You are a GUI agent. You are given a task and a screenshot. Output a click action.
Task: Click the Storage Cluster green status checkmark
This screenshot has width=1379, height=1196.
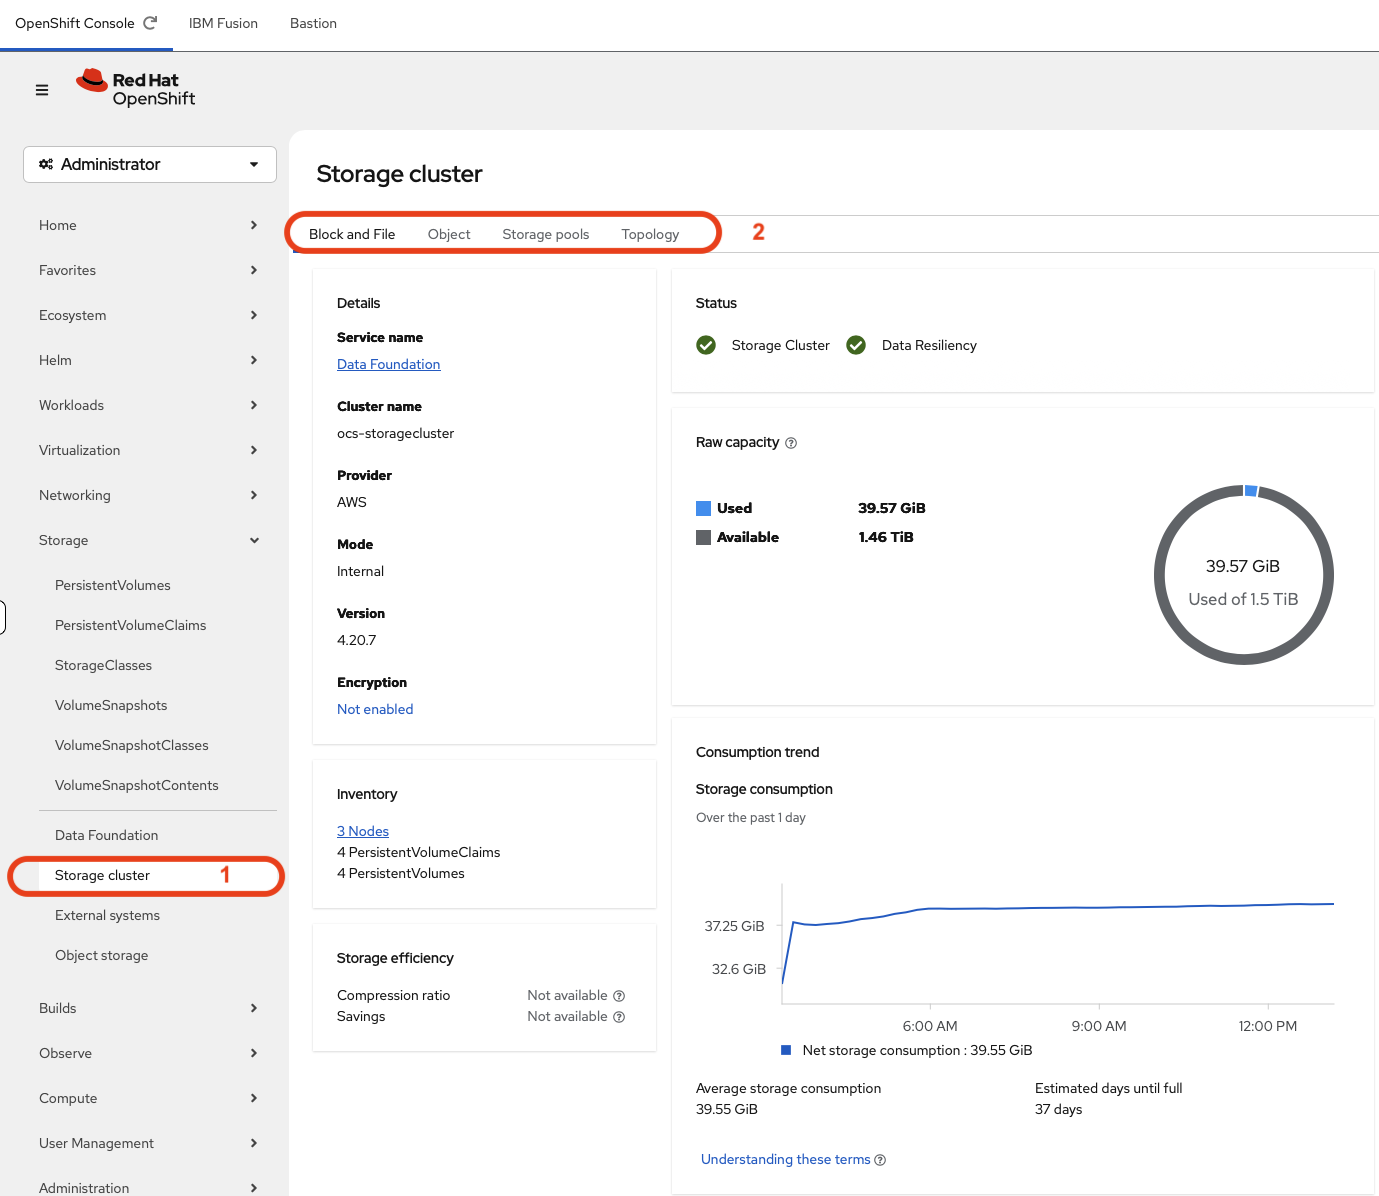(706, 345)
